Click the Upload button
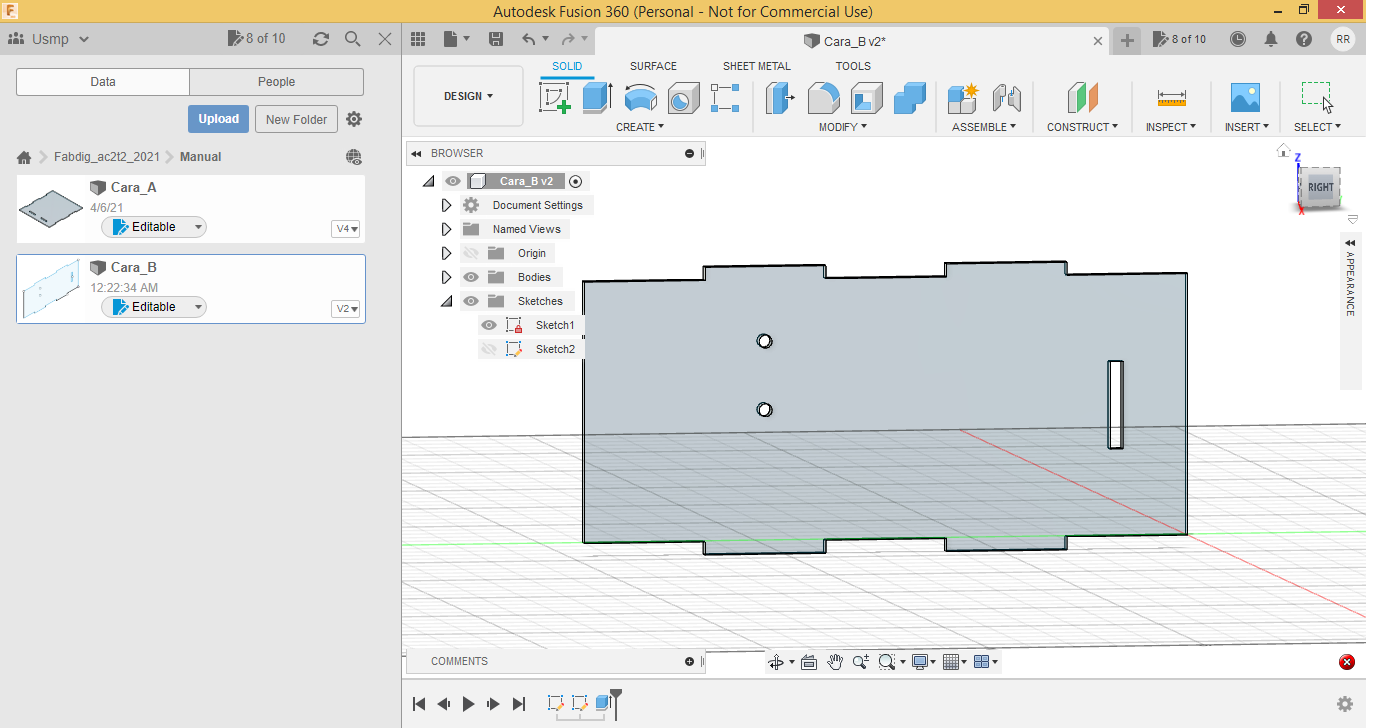Screen dimensions: 1378x728 pyautogui.click(x=218, y=119)
